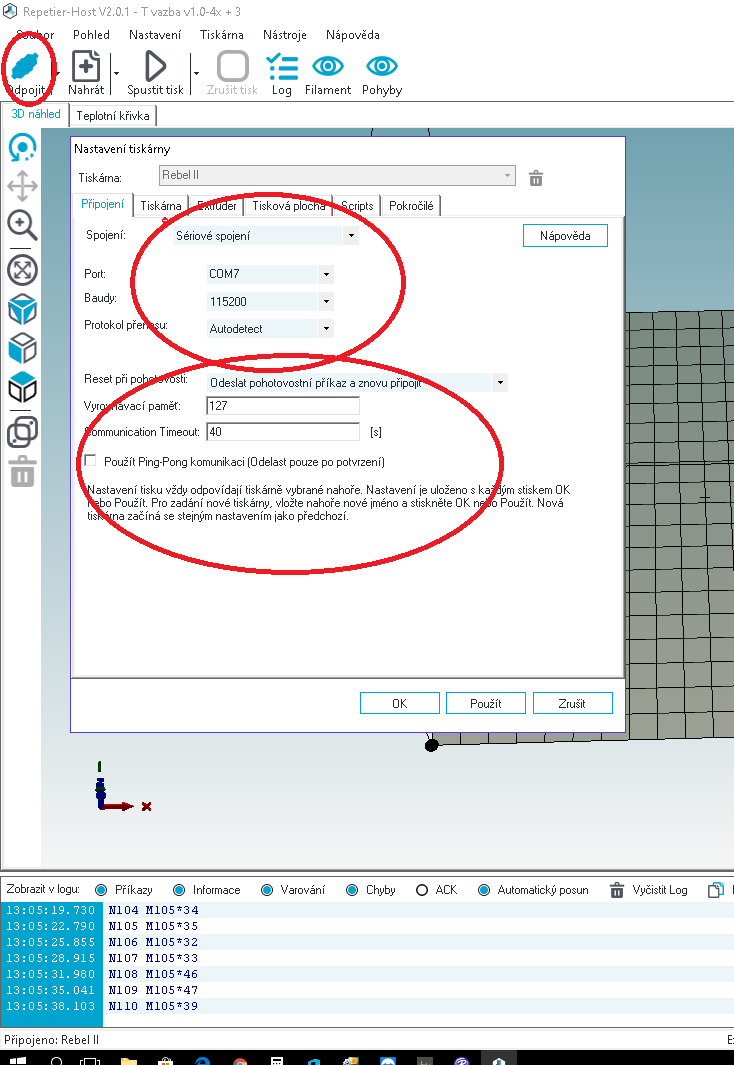Toggle the Log view icon
The image size is (734, 1065).
[x=282, y=66]
